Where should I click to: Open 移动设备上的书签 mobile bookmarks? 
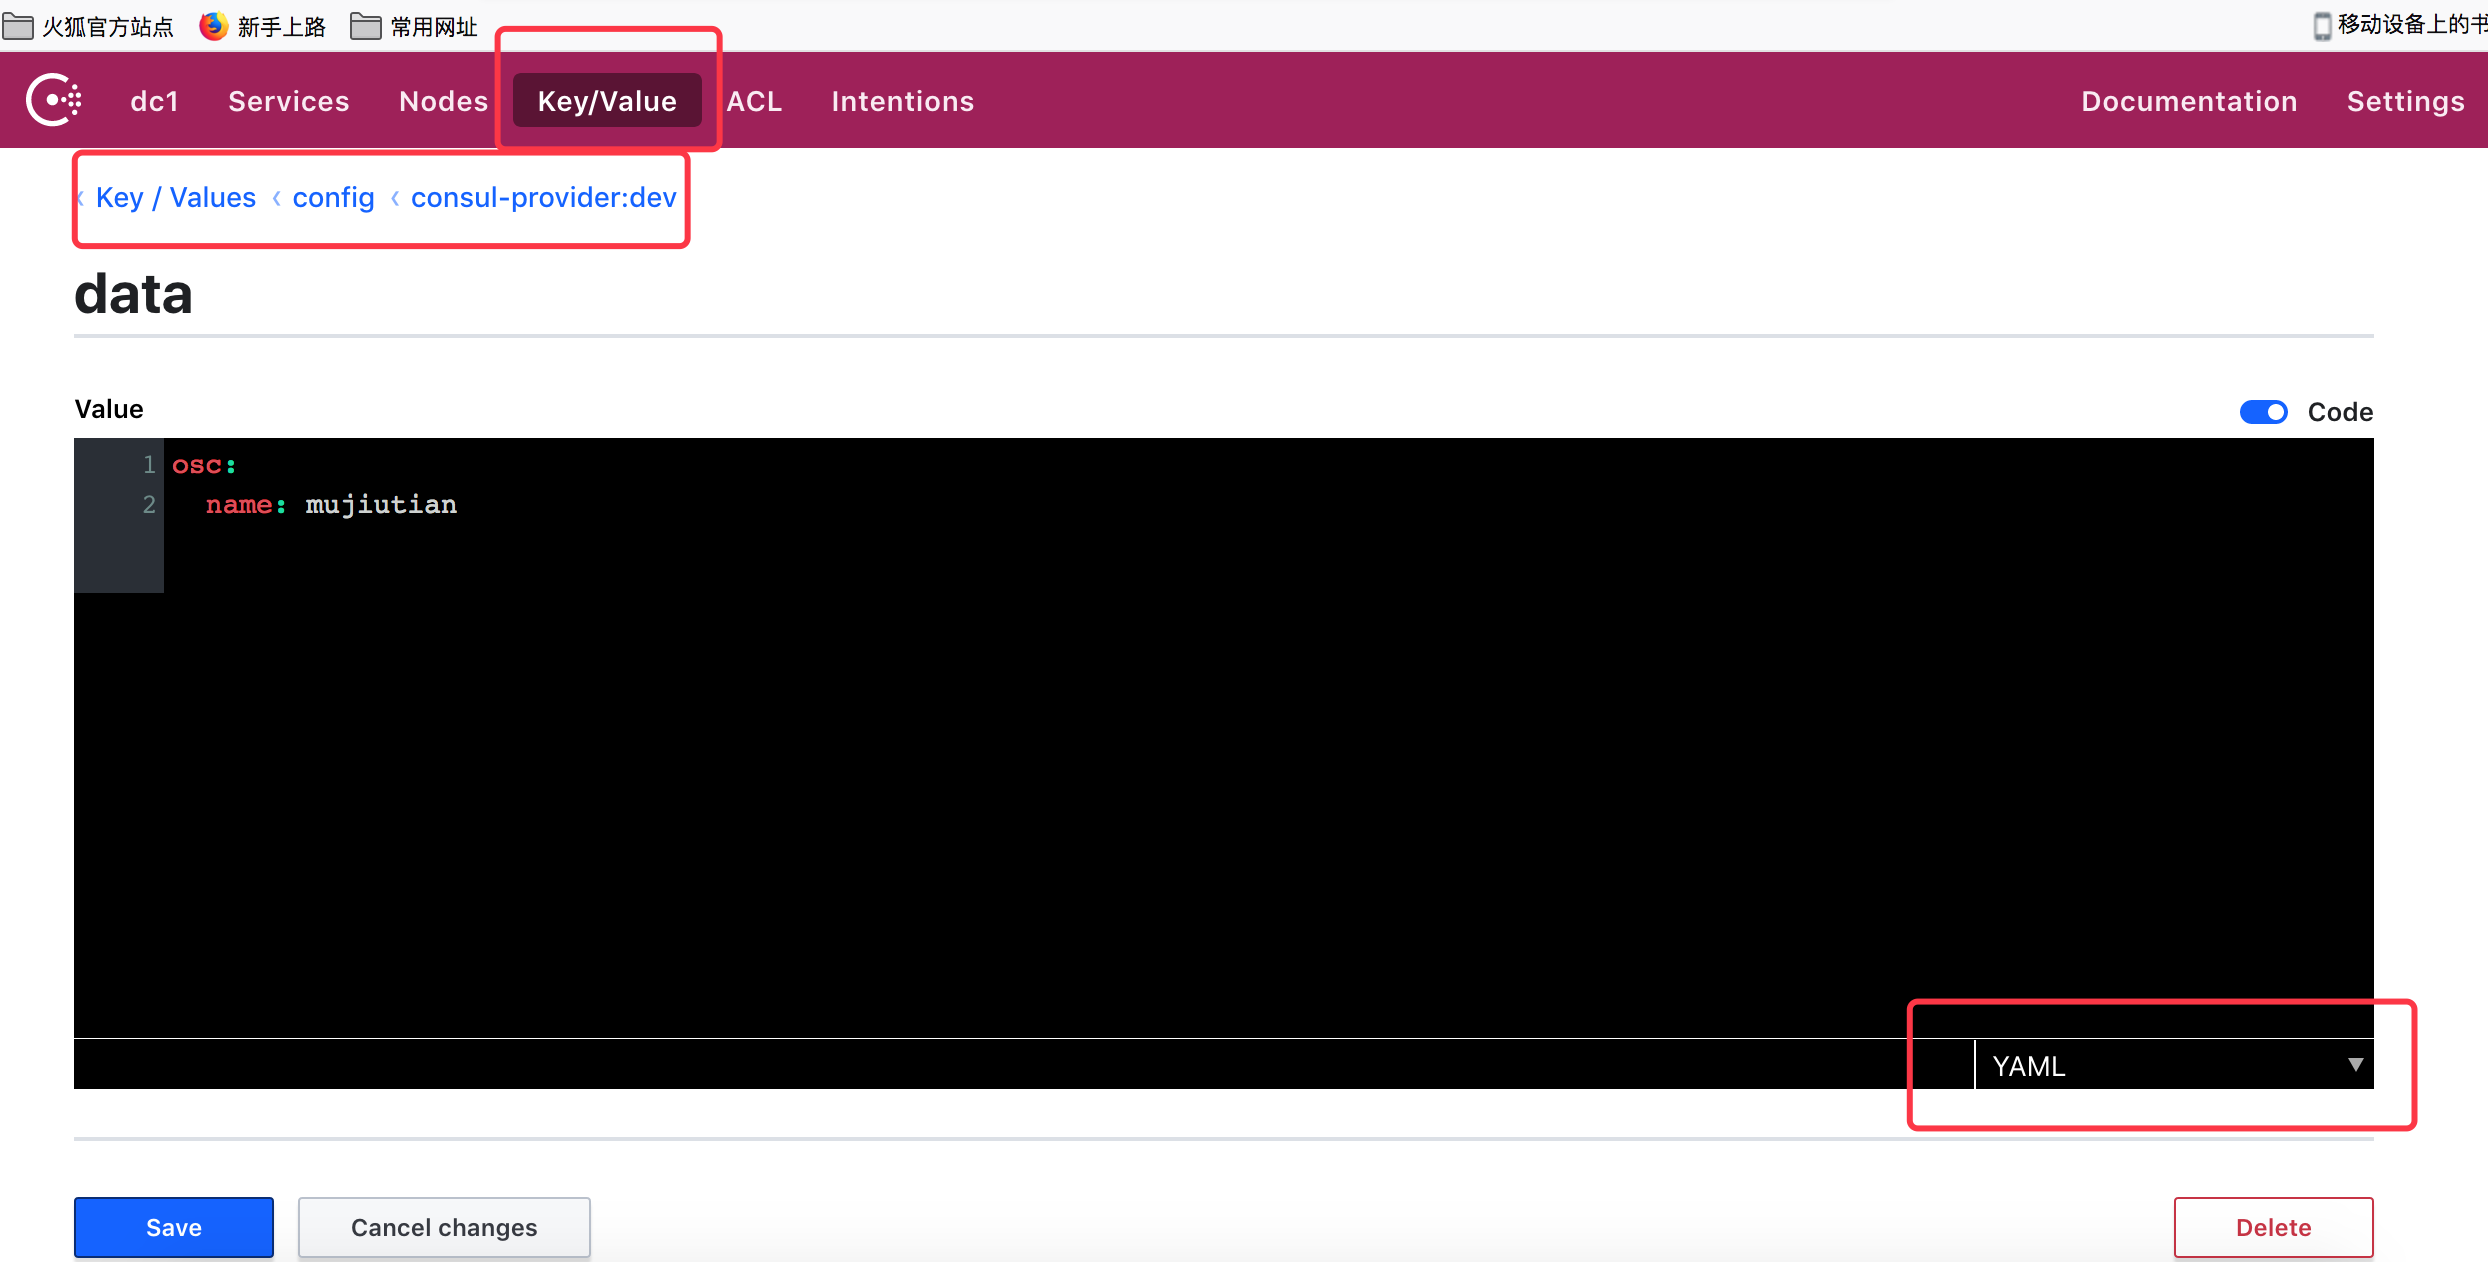2400,26
